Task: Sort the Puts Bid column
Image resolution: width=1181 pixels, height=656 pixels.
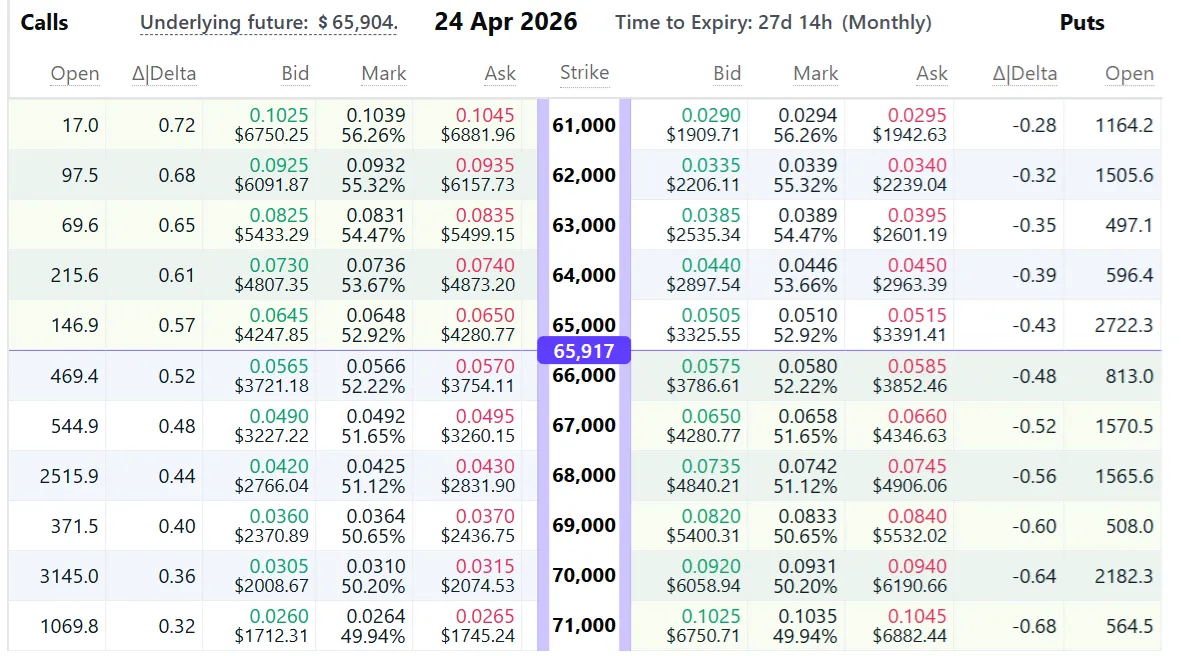Action: [x=728, y=73]
